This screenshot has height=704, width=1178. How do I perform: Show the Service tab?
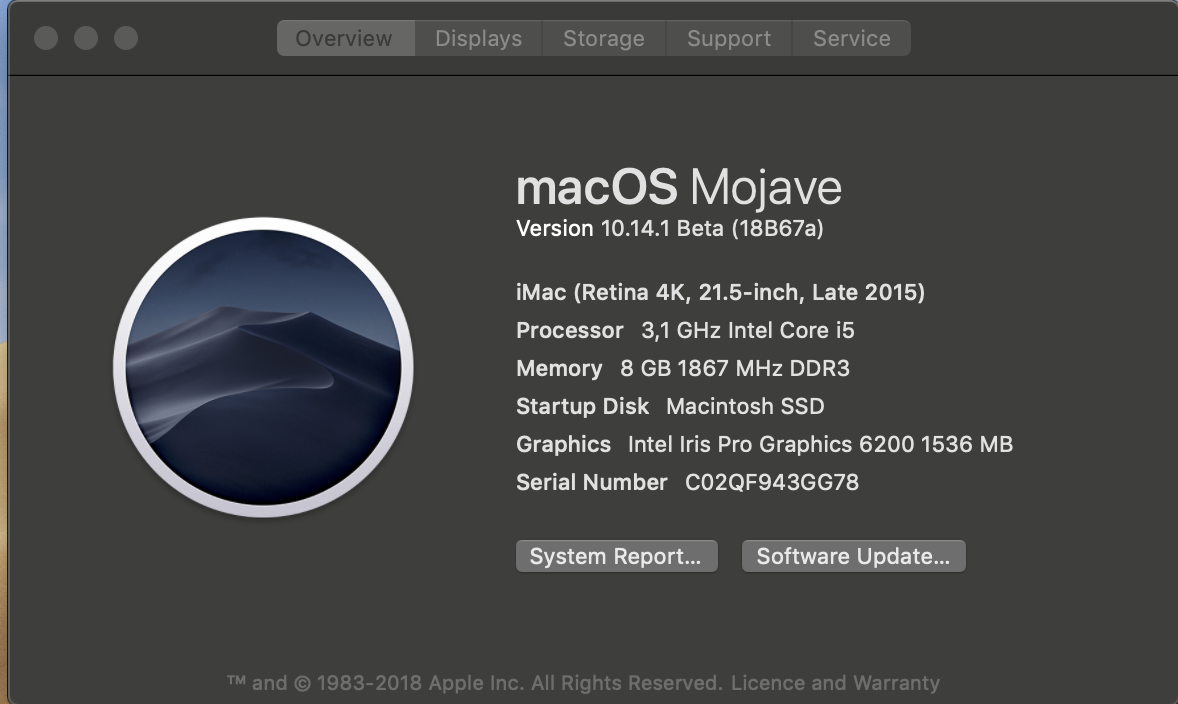click(x=851, y=39)
